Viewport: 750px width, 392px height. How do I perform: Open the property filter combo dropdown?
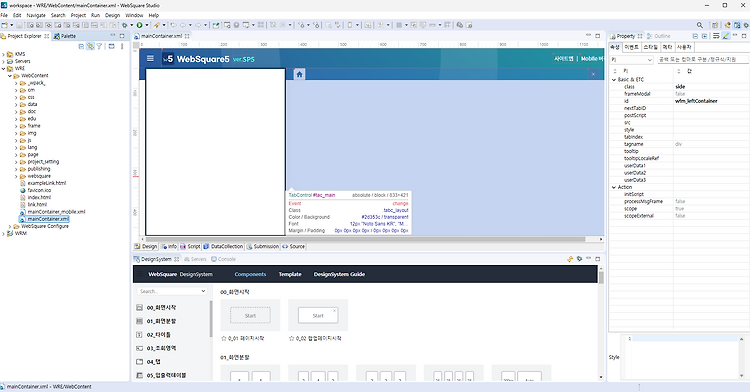650,60
